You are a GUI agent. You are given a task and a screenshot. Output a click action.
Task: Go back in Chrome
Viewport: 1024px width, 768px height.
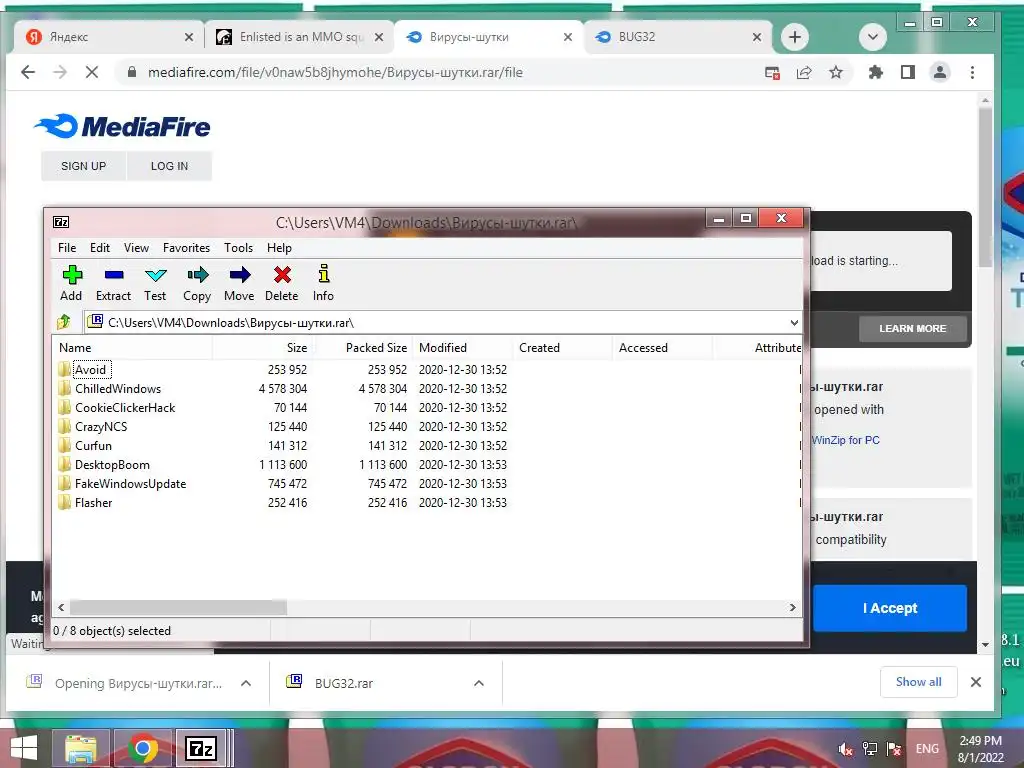tap(28, 72)
